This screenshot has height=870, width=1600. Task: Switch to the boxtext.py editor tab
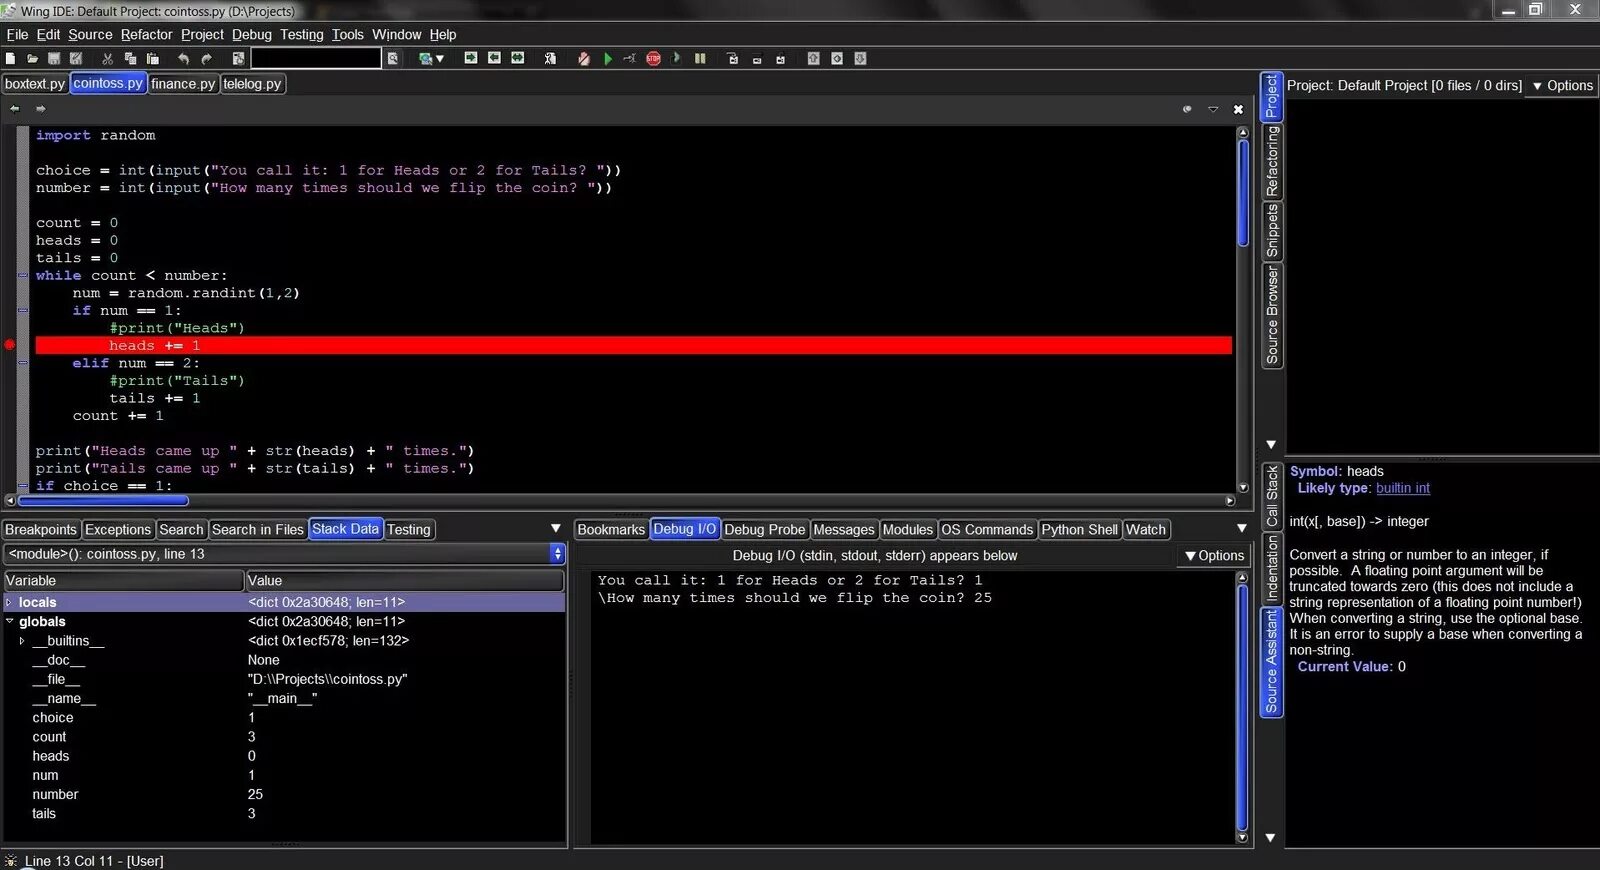pos(35,84)
